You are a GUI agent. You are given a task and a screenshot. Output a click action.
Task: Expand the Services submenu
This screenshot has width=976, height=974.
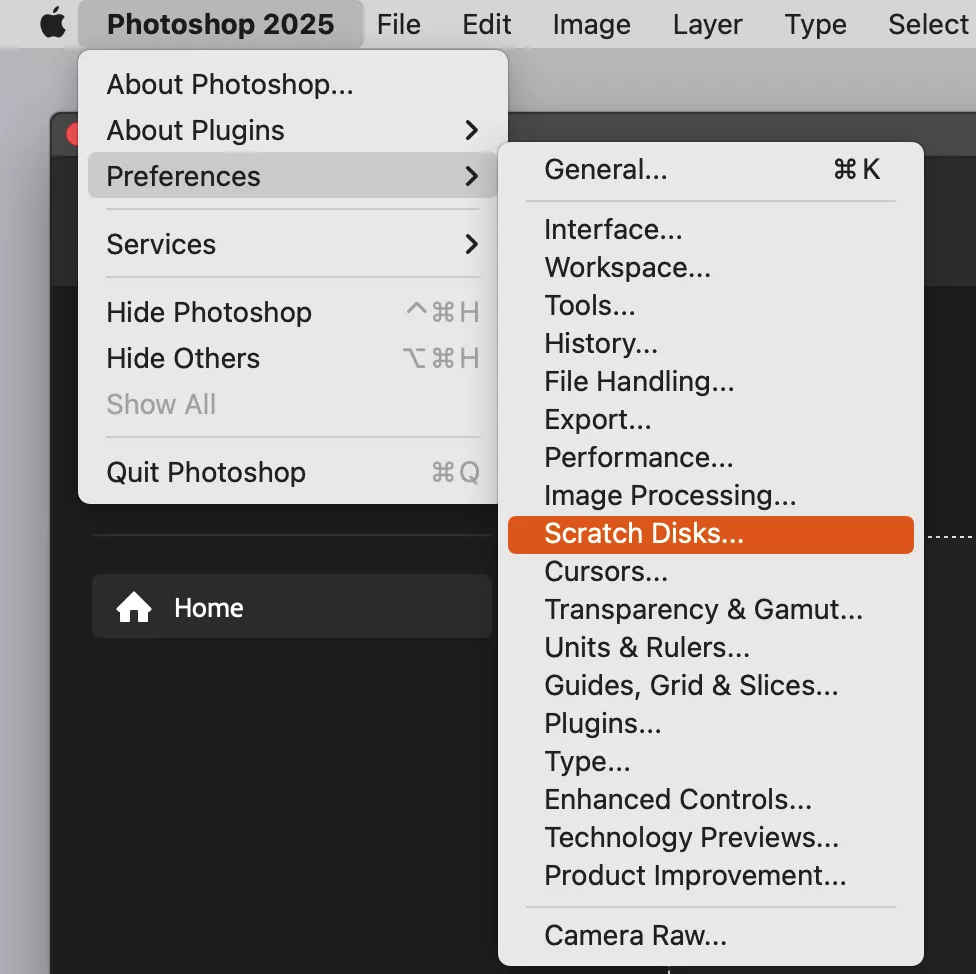[293, 244]
